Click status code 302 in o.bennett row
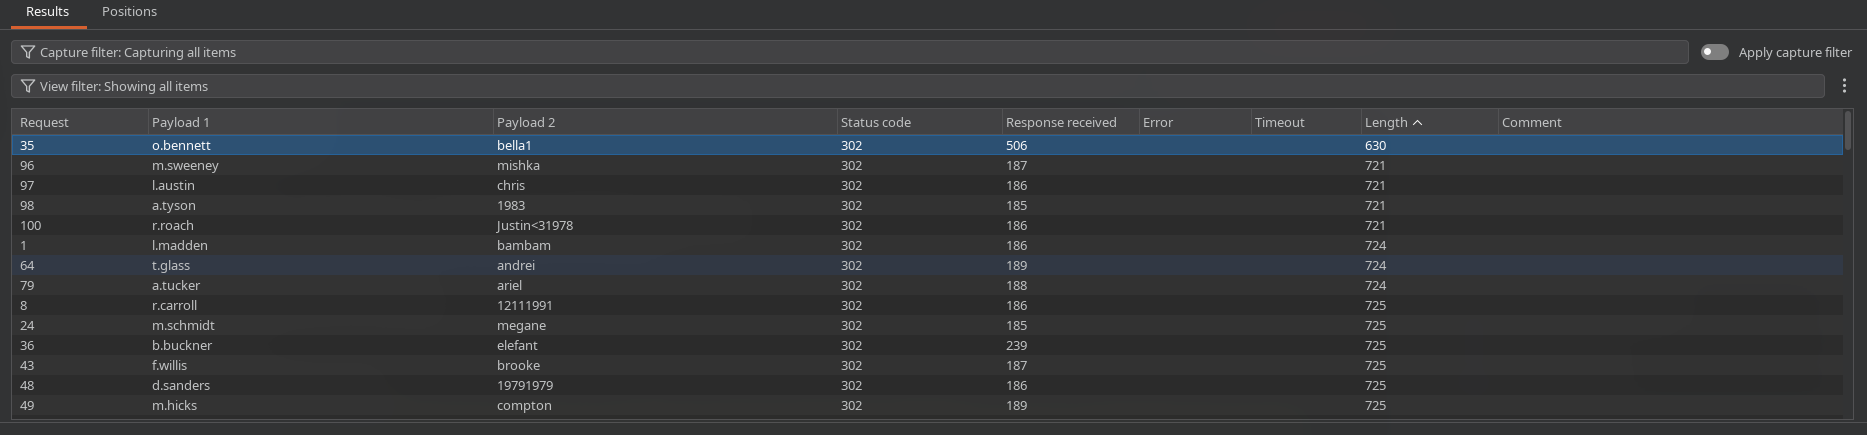1867x435 pixels. 851,145
